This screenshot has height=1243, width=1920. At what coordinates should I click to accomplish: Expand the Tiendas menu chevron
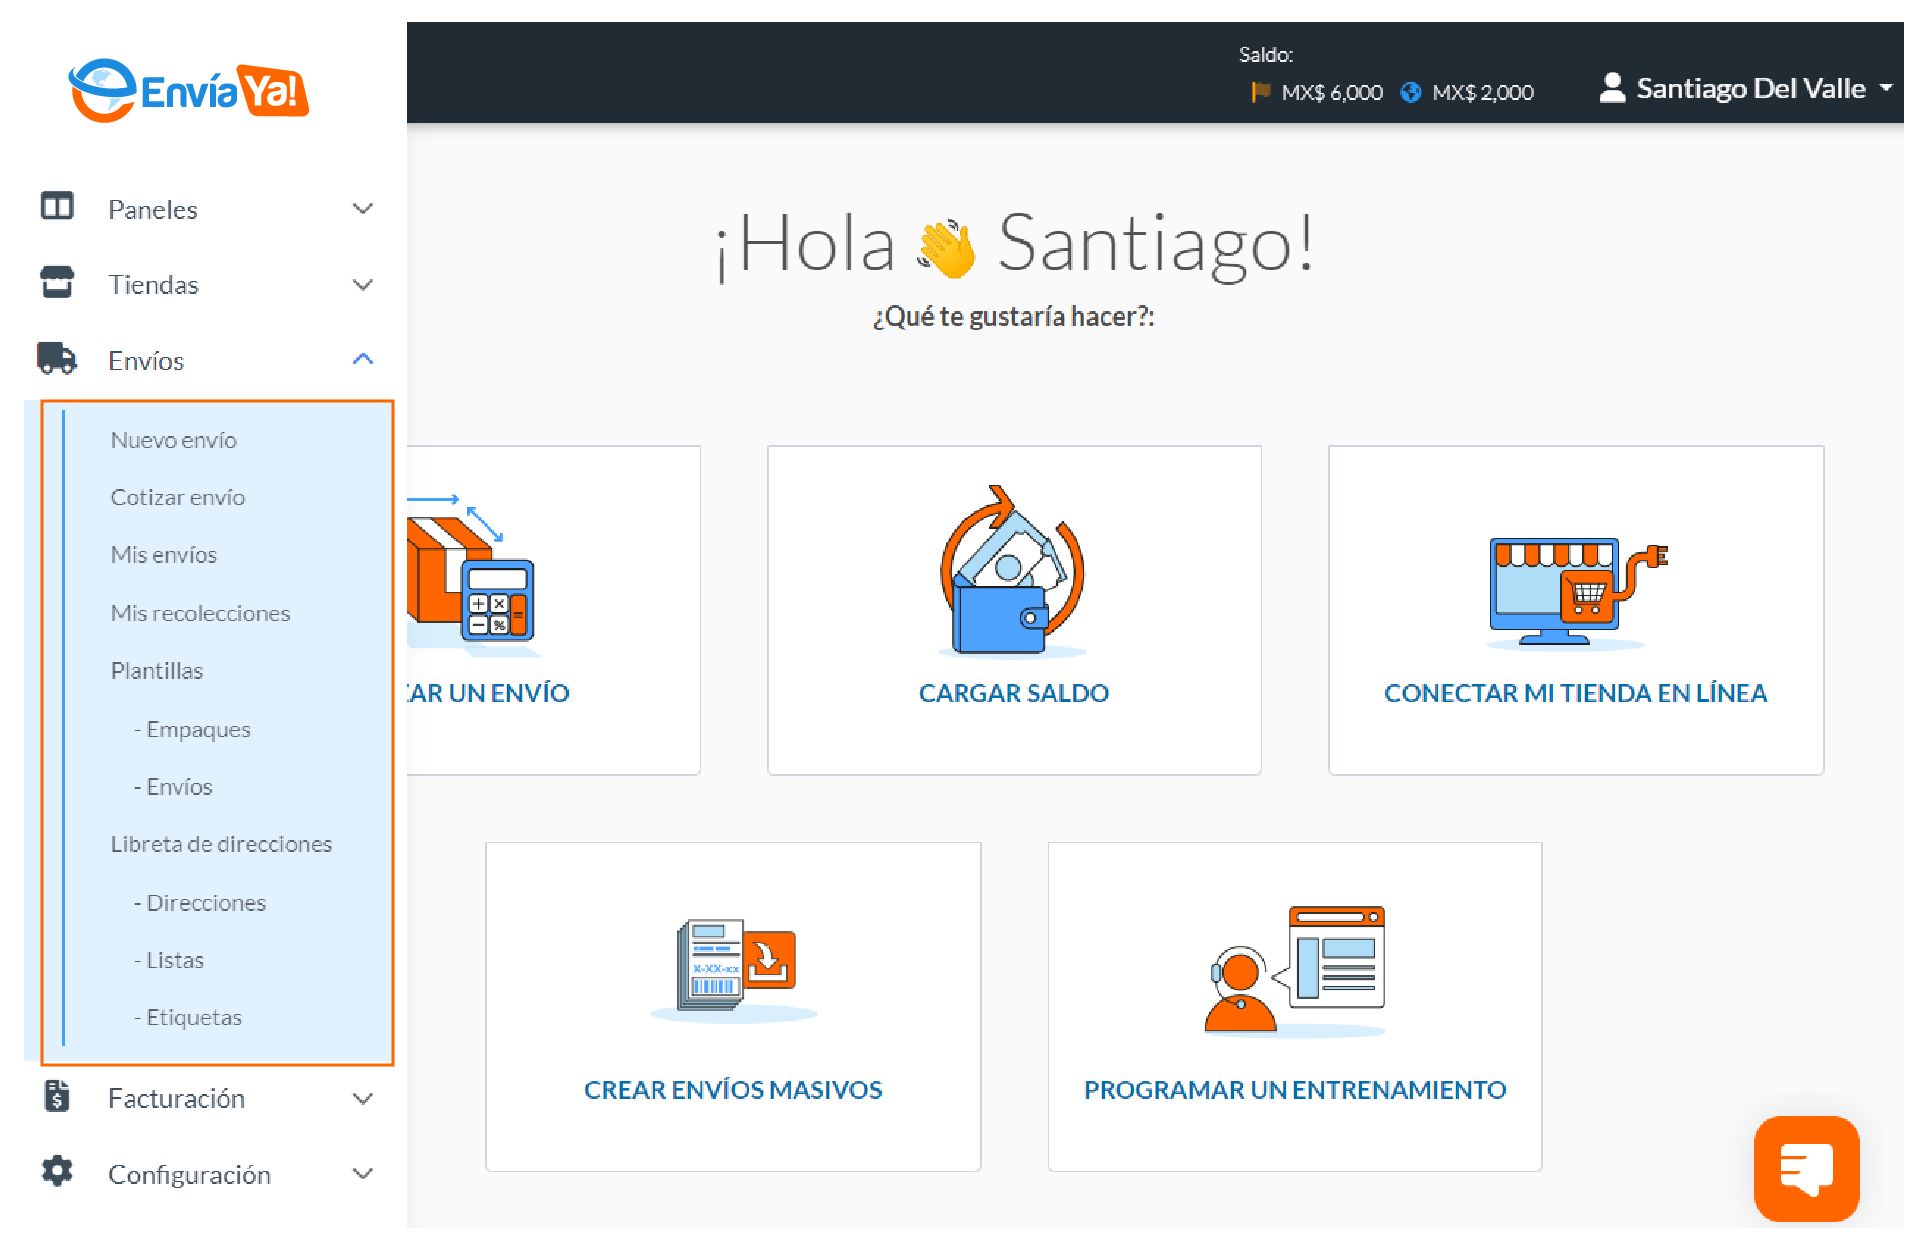363,284
